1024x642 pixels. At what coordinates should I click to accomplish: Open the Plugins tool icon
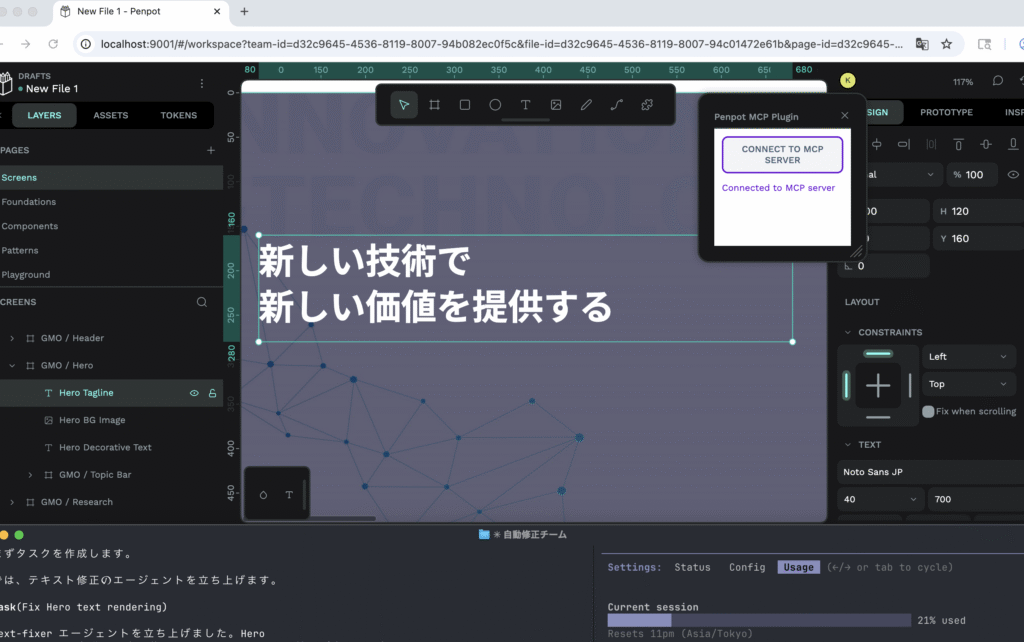coord(647,105)
